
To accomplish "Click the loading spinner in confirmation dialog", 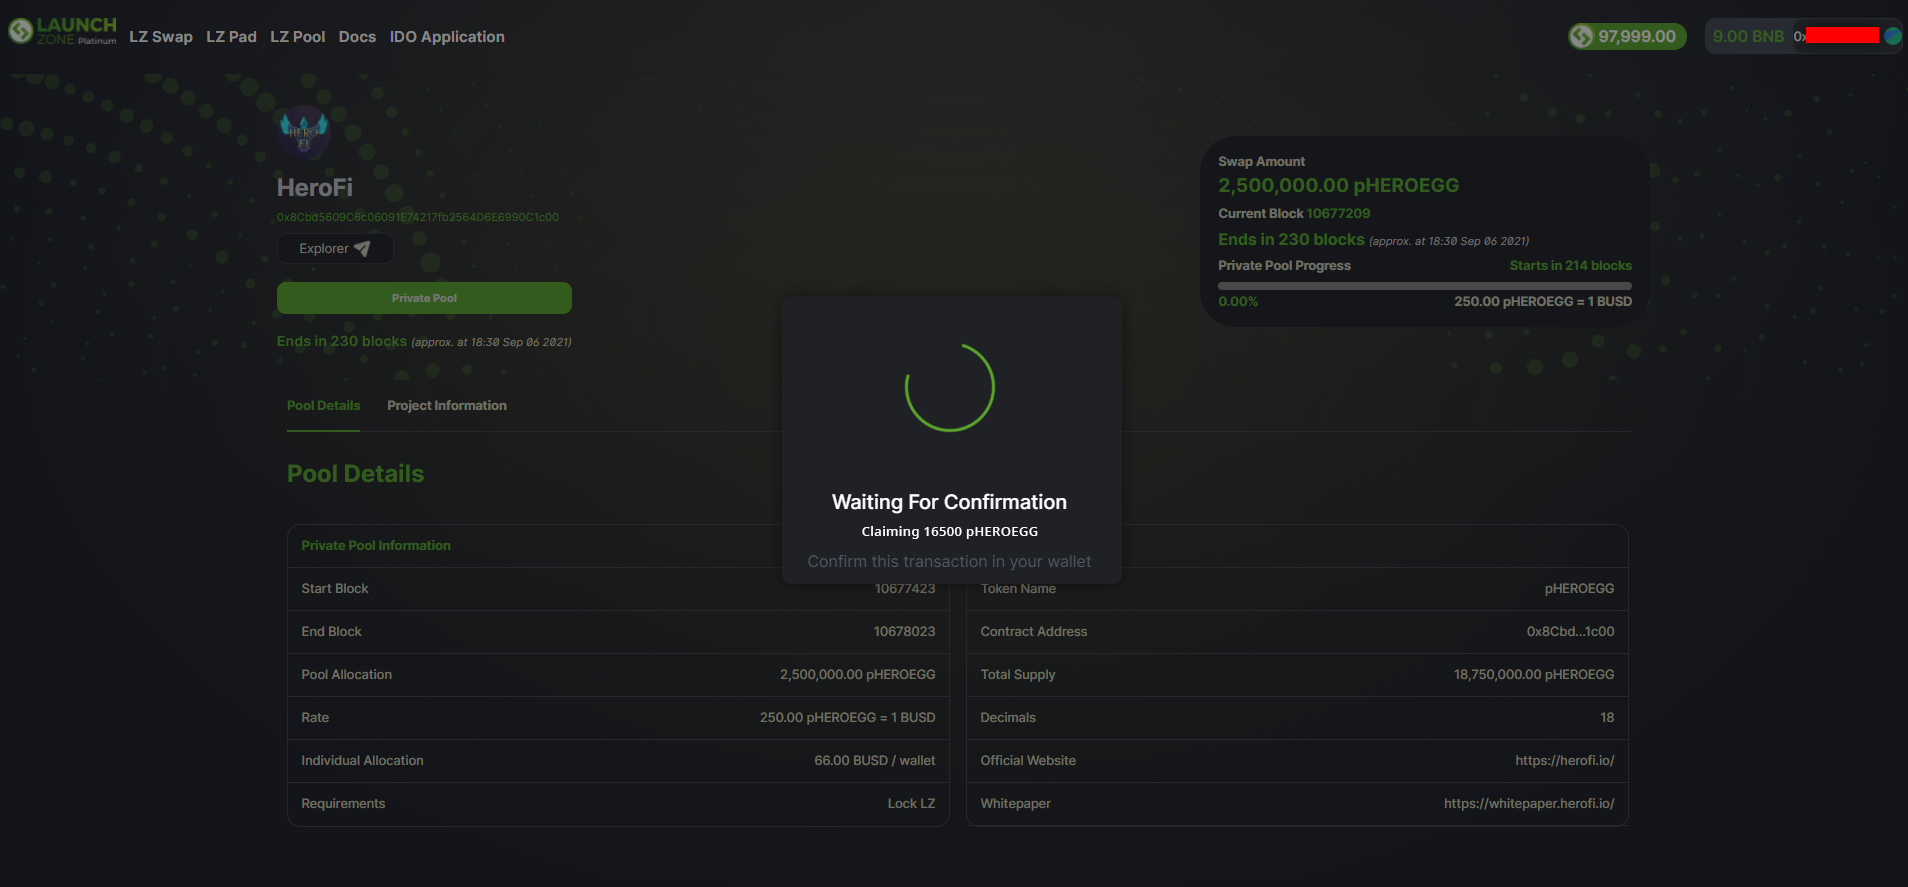I will [x=950, y=387].
